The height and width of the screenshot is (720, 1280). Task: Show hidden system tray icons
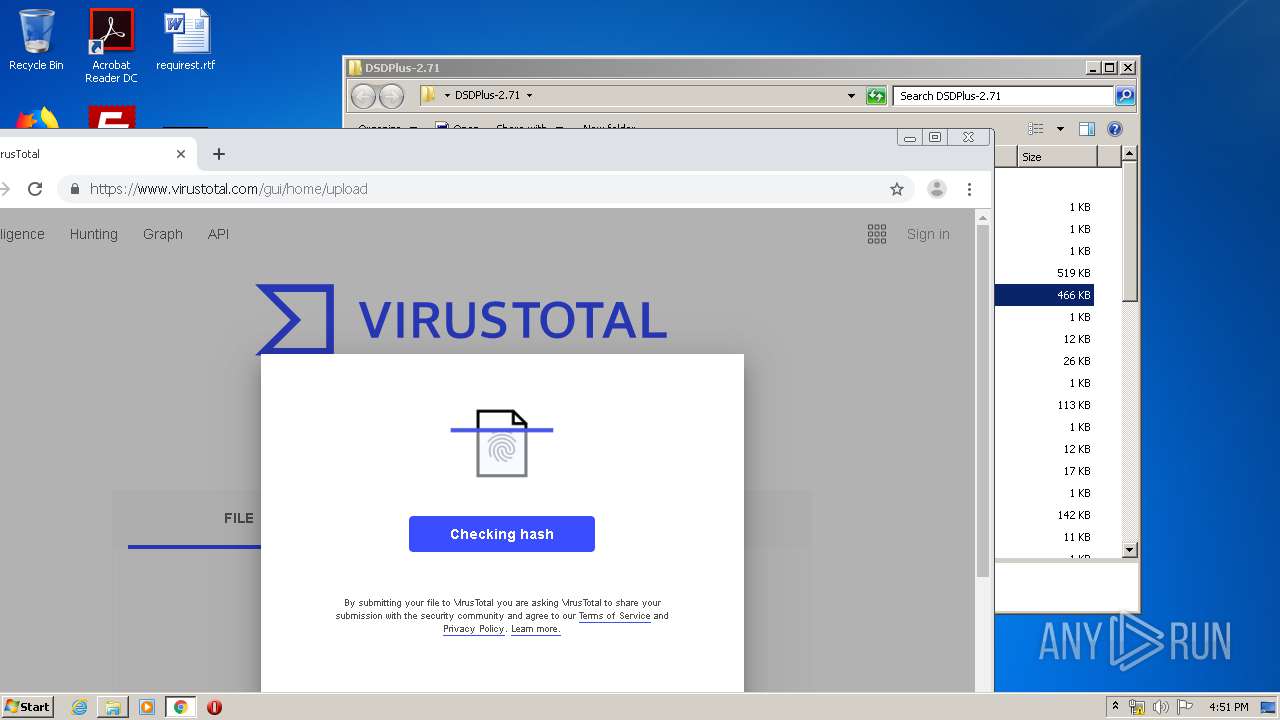[x=1116, y=707]
